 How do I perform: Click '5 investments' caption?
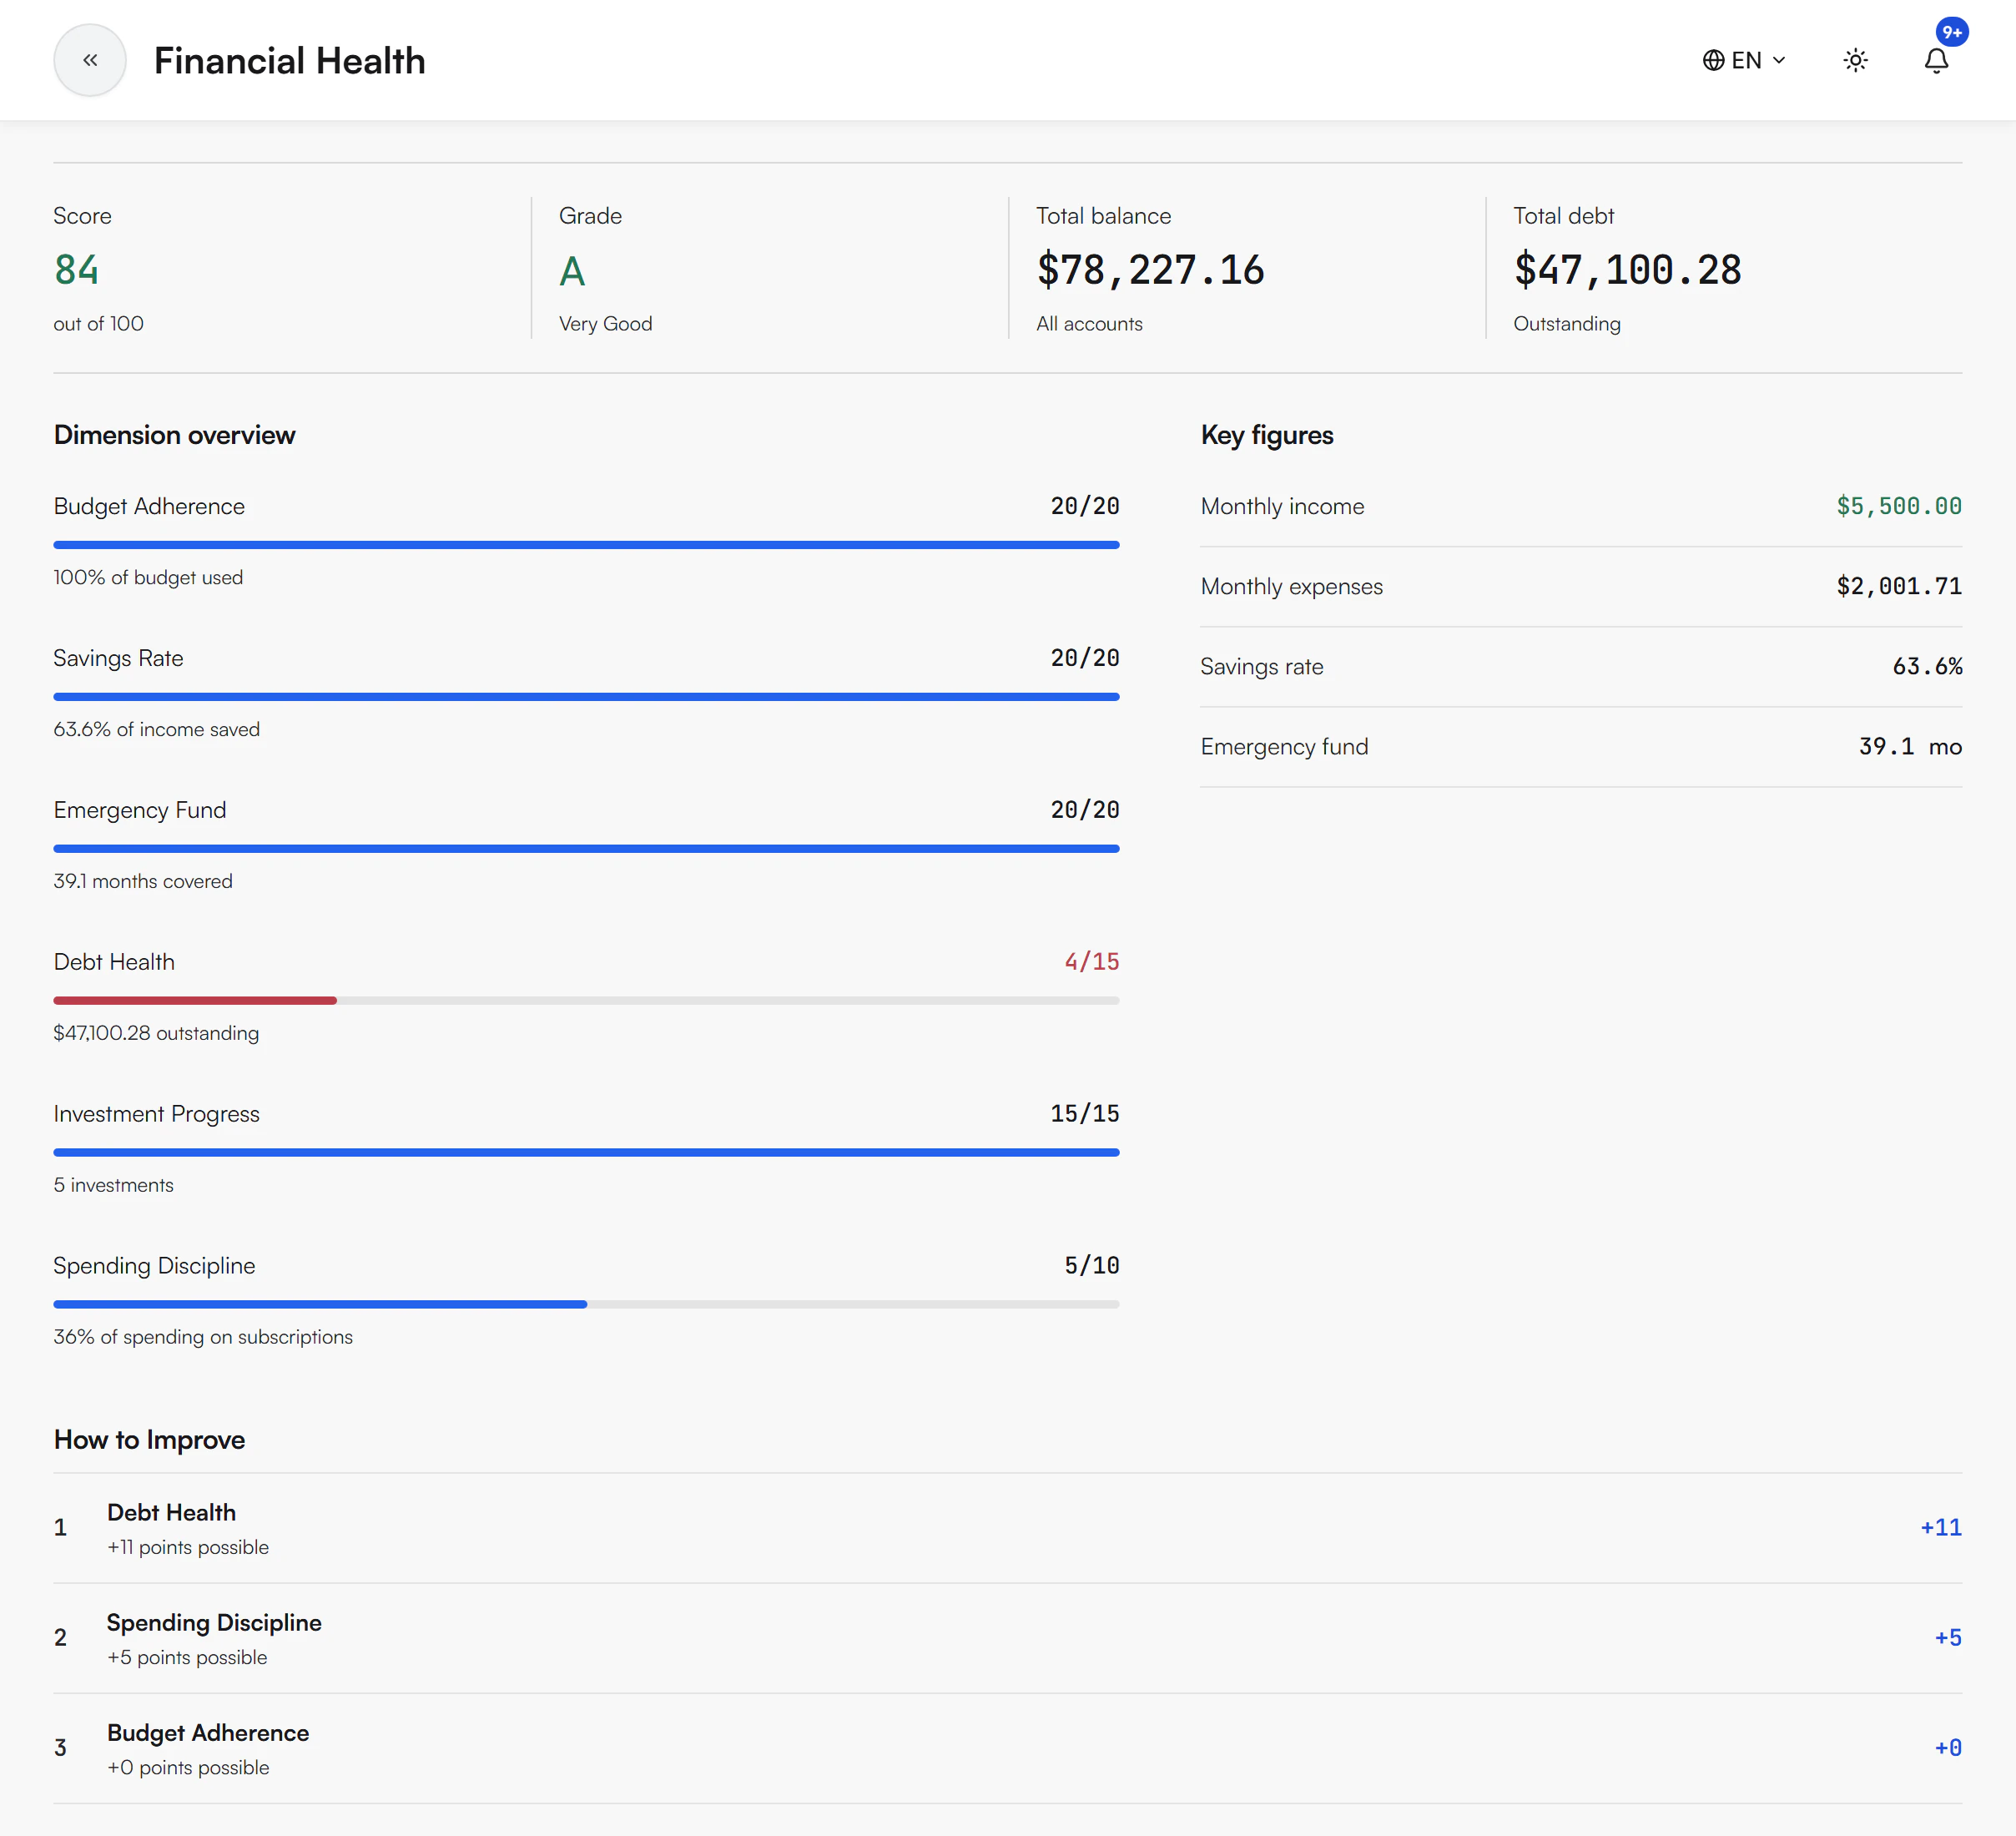(114, 1185)
